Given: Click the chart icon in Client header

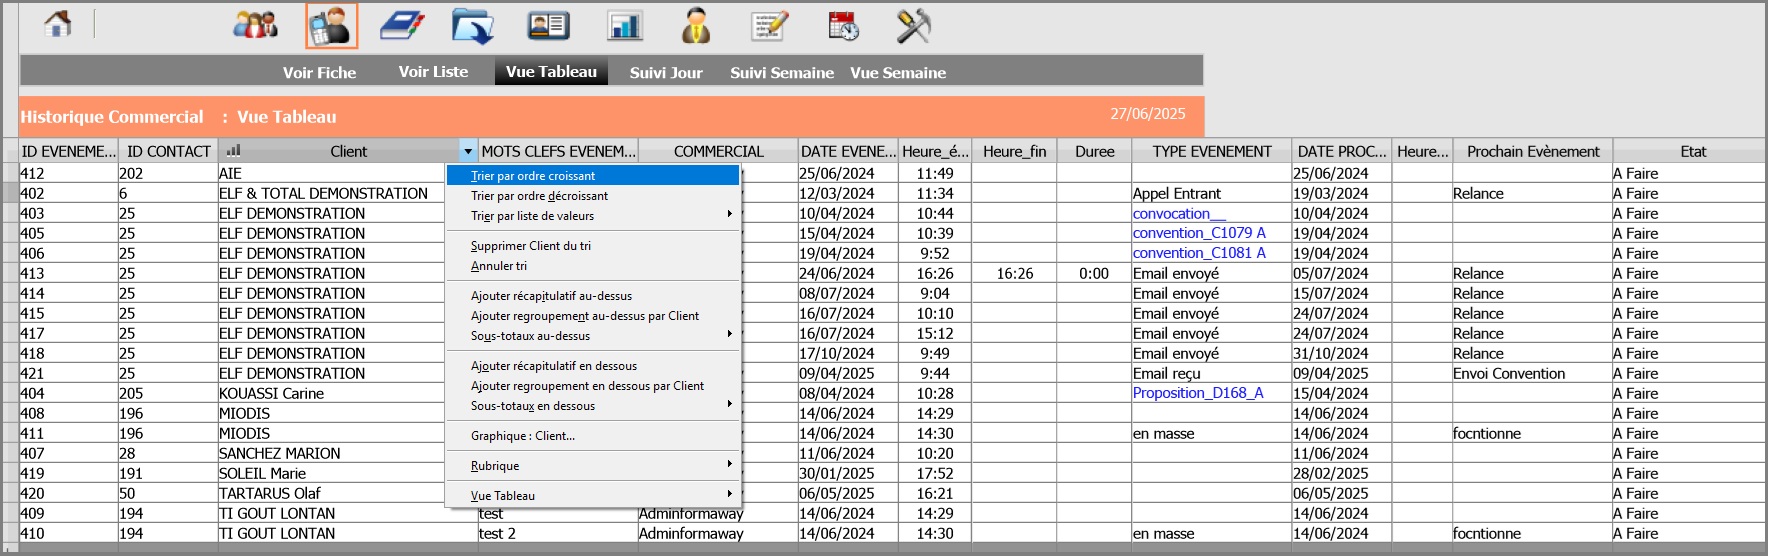Looking at the screenshot, I should click(x=234, y=151).
